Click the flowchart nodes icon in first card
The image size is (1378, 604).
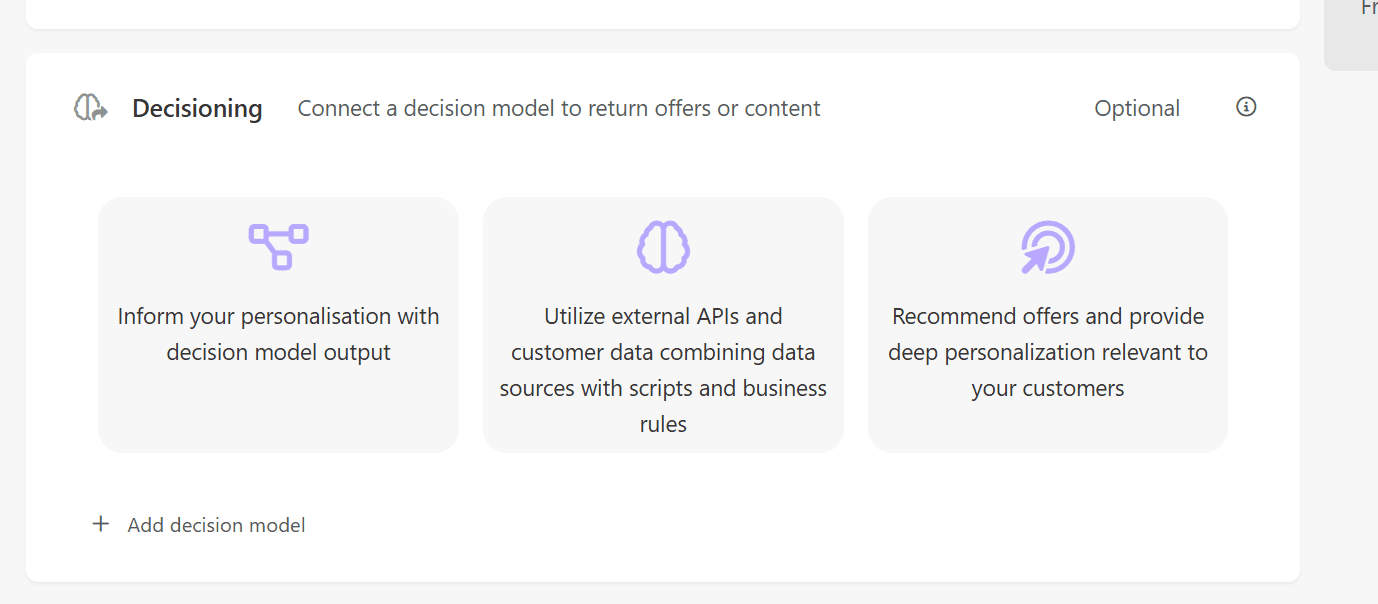[278, 247]
